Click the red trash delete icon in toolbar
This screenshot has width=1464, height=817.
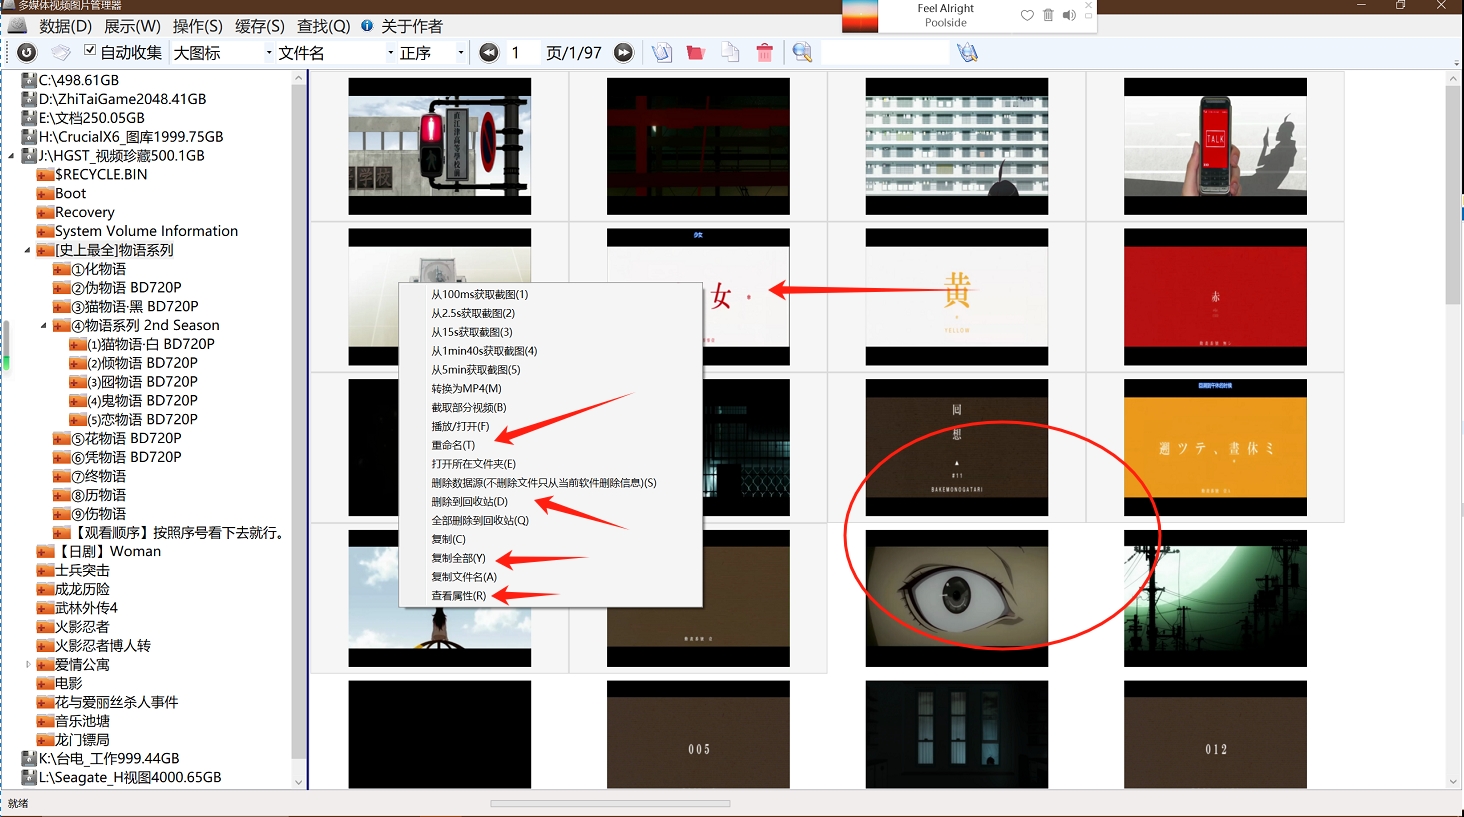click(x=765, y=52)
